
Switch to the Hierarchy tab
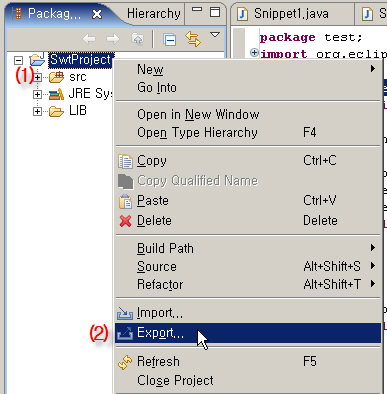(154, 14)
